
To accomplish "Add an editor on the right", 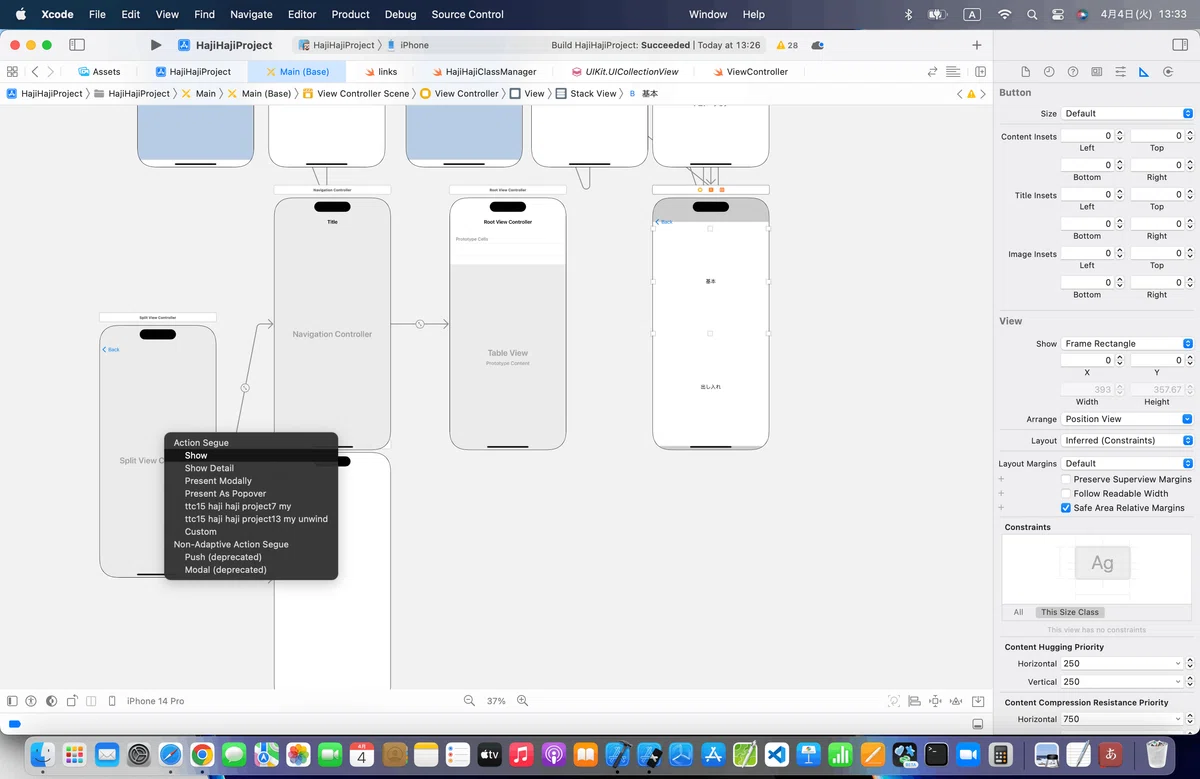I will click(x=980, y=72).
